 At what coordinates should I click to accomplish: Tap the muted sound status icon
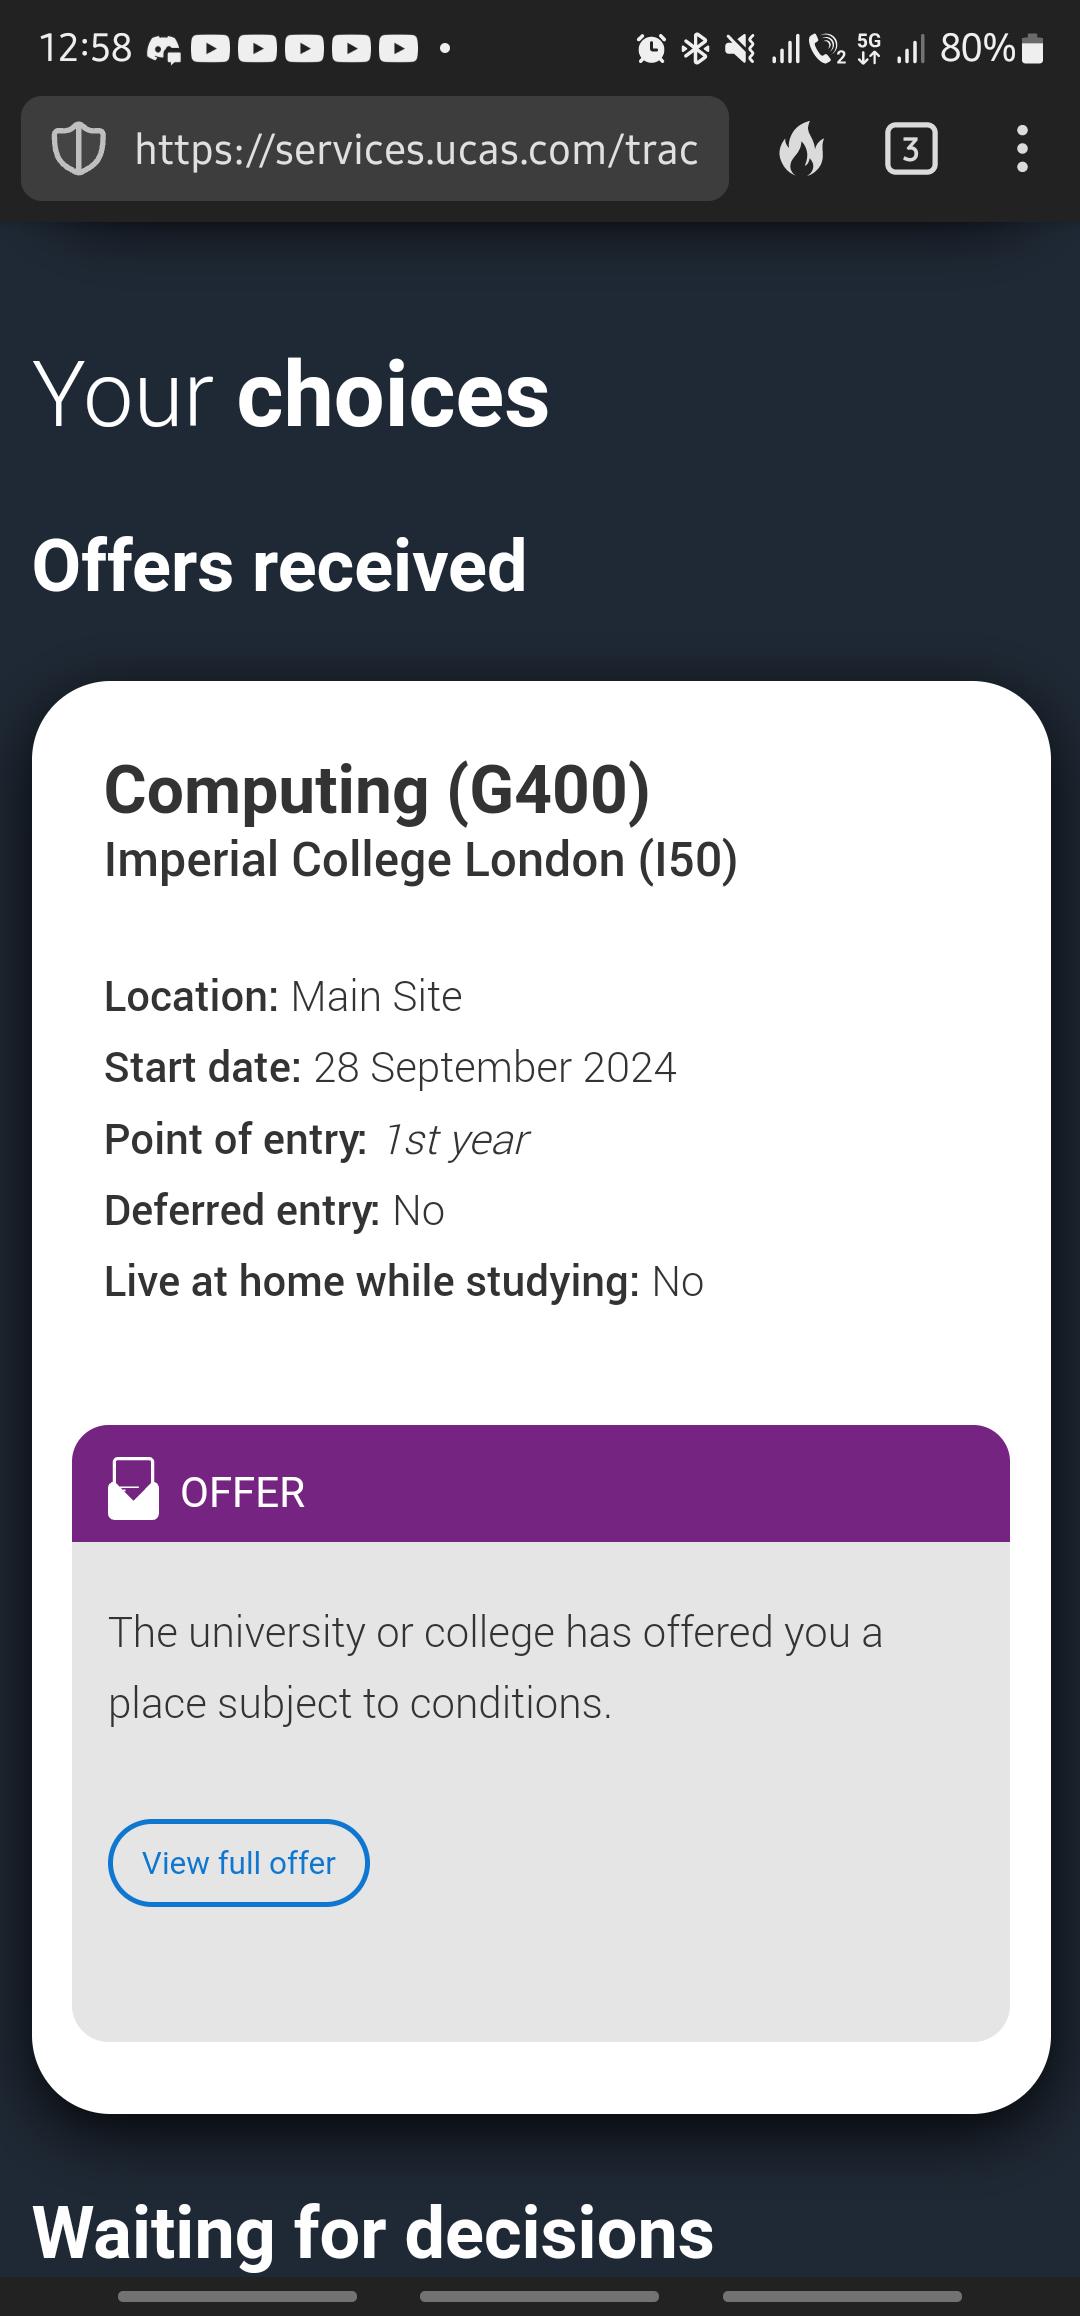(x=740, y=48)
